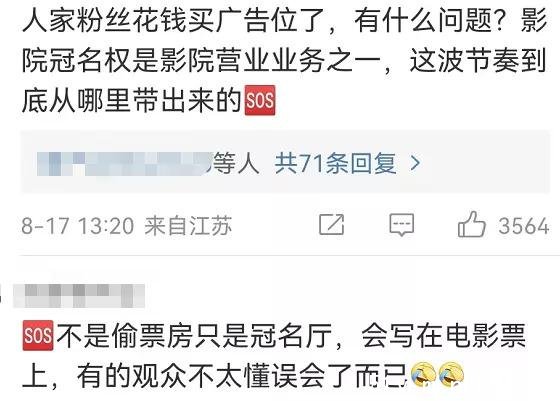This screenshot has height=401, width=560.
Task: Click the SOS emoji before 不是偷票房
Action: (x=38, y=335)
